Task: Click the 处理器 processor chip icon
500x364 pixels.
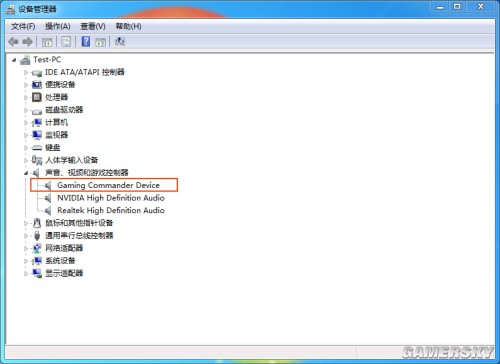Action: (37, 97)
